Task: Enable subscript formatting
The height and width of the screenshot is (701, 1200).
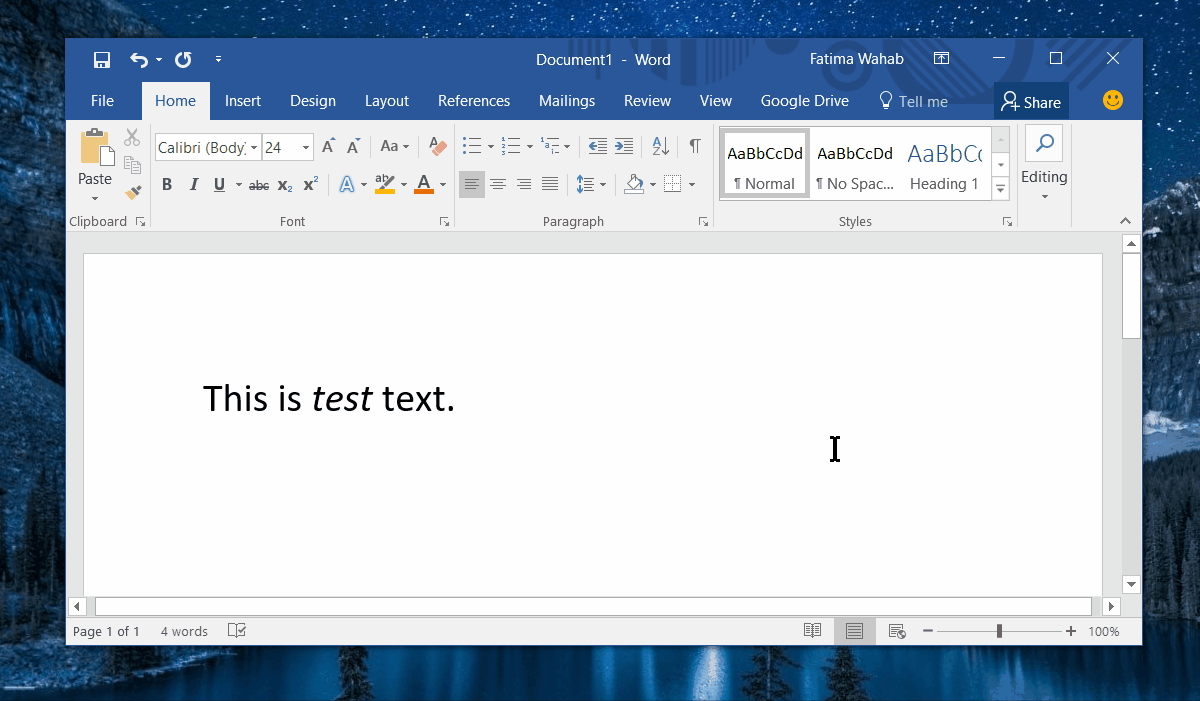Action: (283, 184)
